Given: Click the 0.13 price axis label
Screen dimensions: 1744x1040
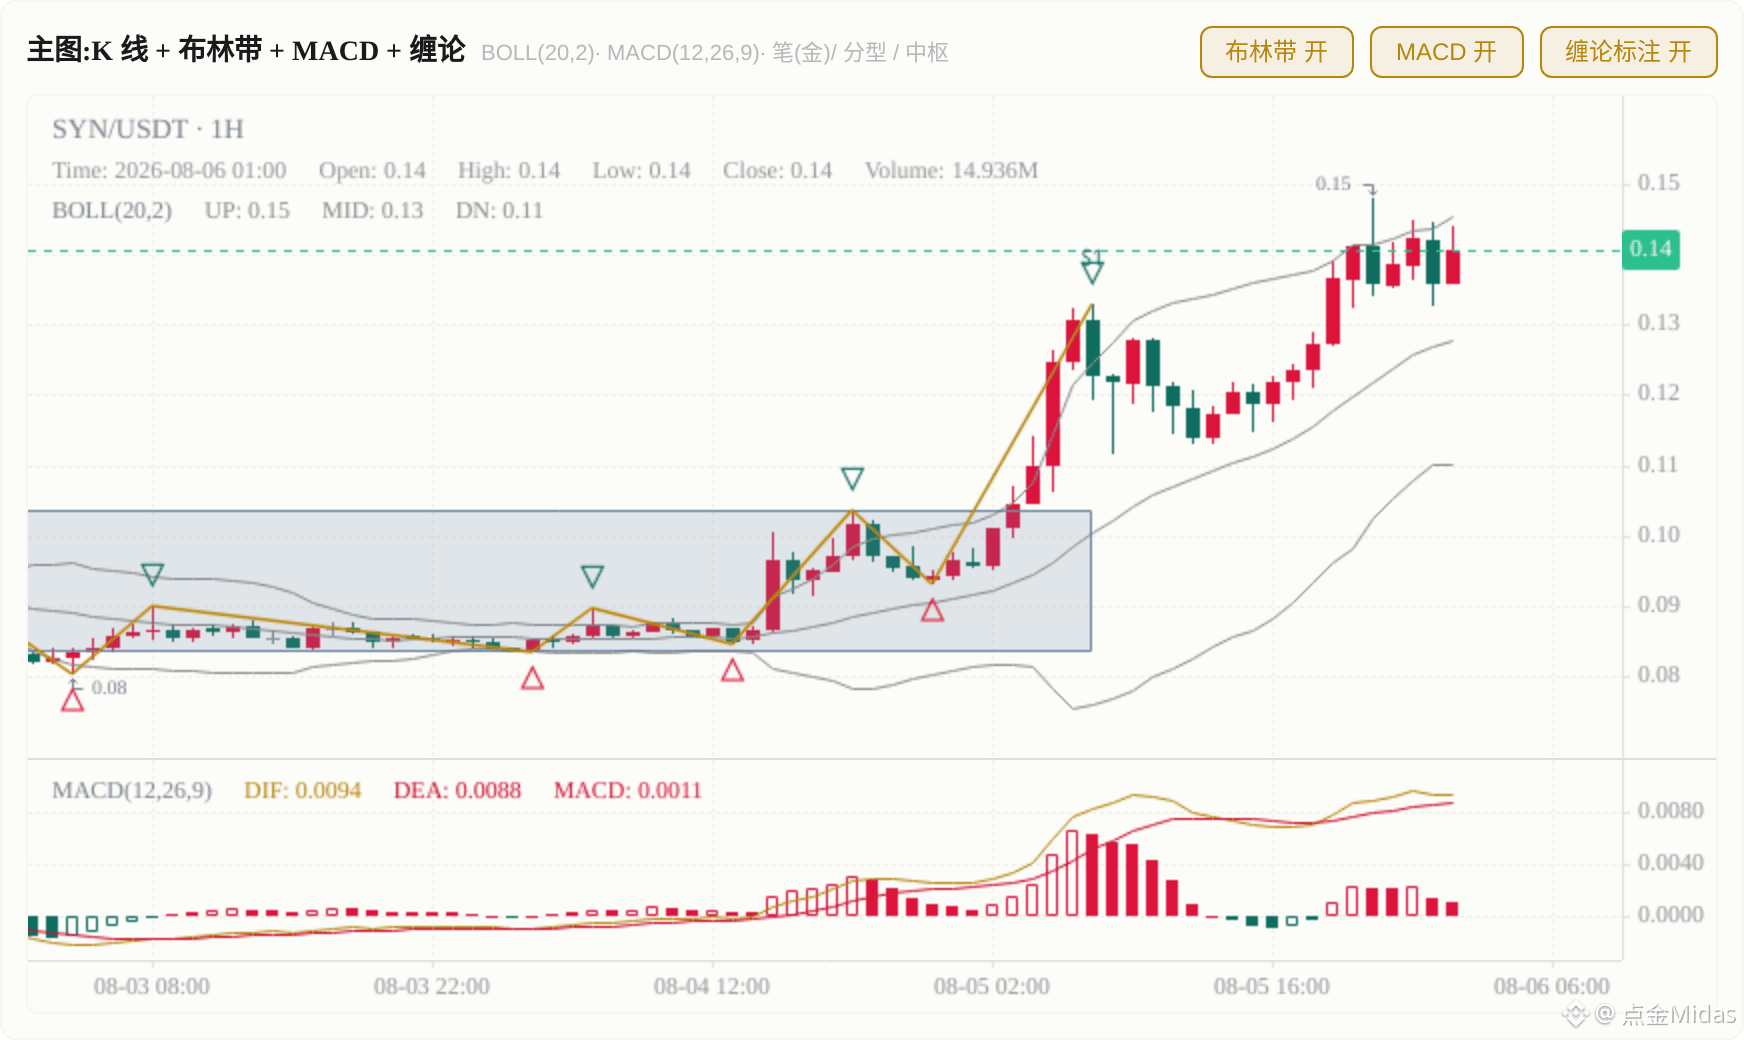Looking at the screenshot, I should click(x=1658, y=323).
